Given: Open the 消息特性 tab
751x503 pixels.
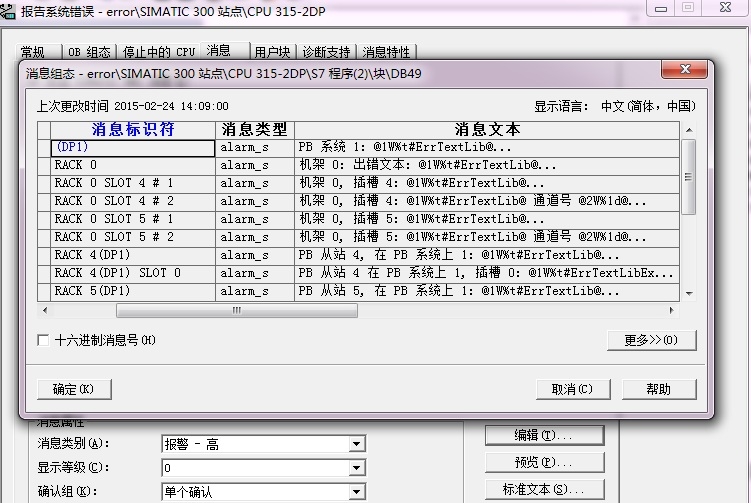Looking at the screenshot, I should pyautogui.click(x=386, y=52).
